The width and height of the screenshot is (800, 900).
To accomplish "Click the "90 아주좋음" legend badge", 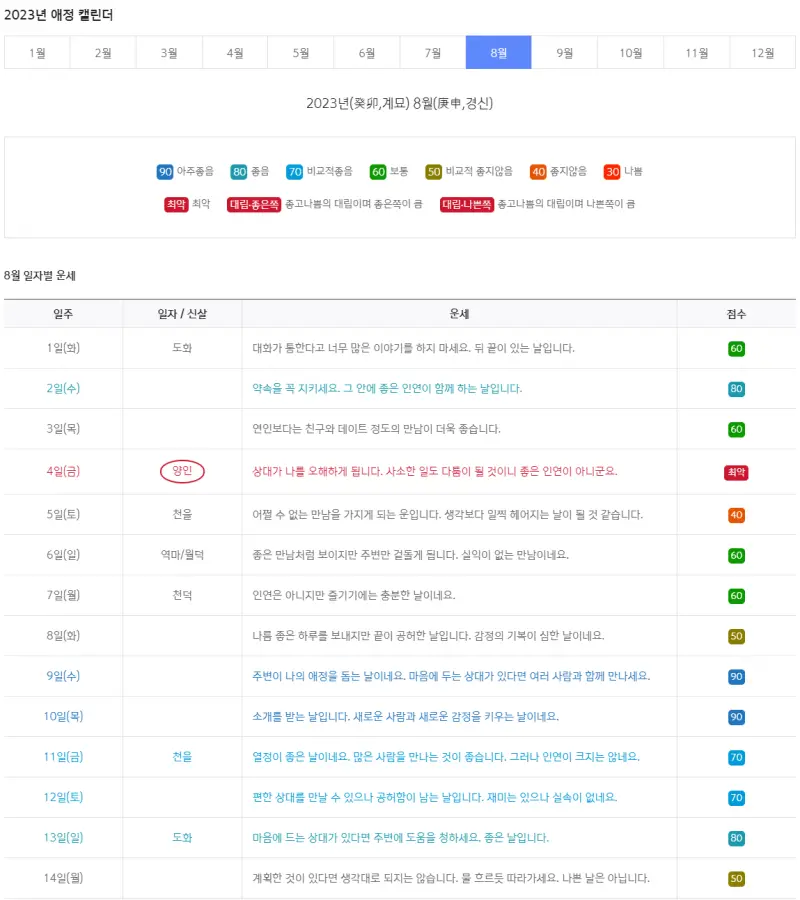I will (x=165, y=171).
